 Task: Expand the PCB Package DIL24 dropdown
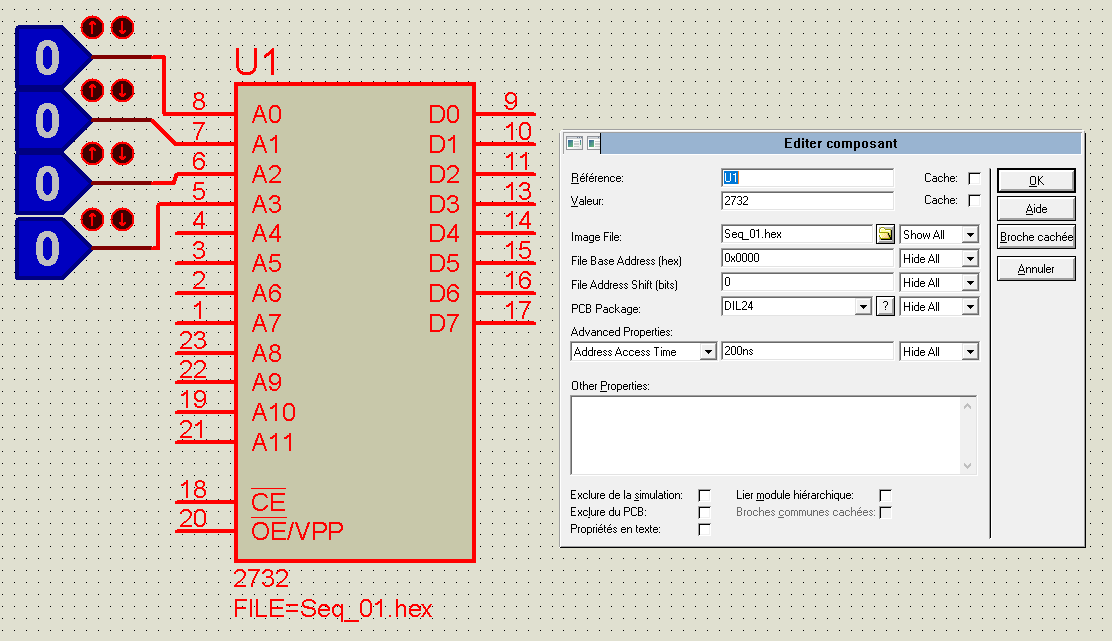[x=864, y=307]
